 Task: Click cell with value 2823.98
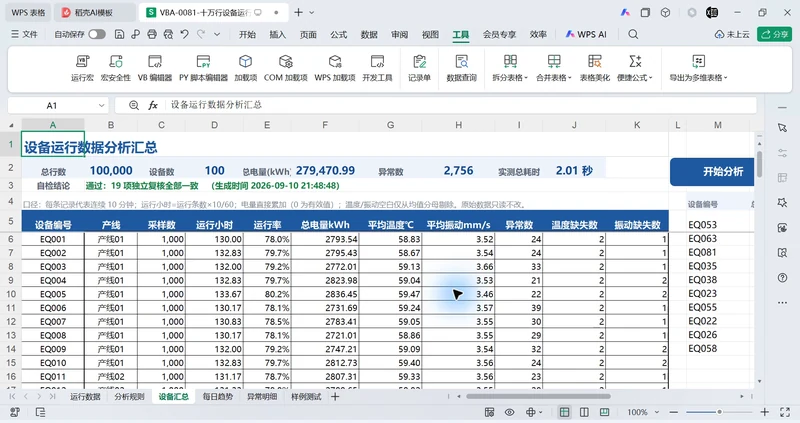324,281
